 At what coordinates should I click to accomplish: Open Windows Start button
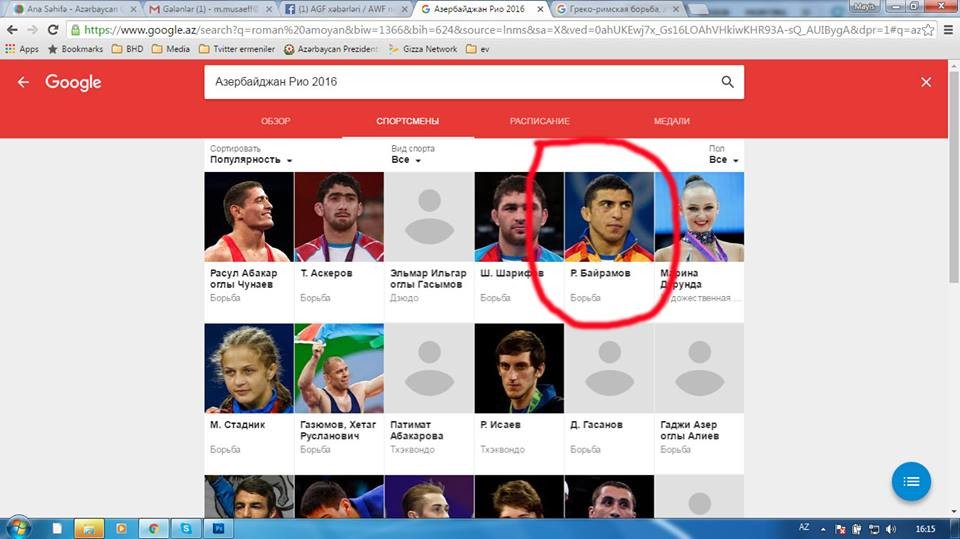17,528
